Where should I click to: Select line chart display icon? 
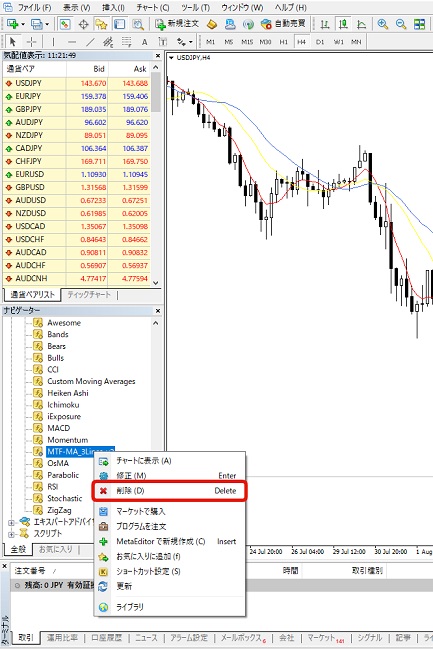point(361,24)
